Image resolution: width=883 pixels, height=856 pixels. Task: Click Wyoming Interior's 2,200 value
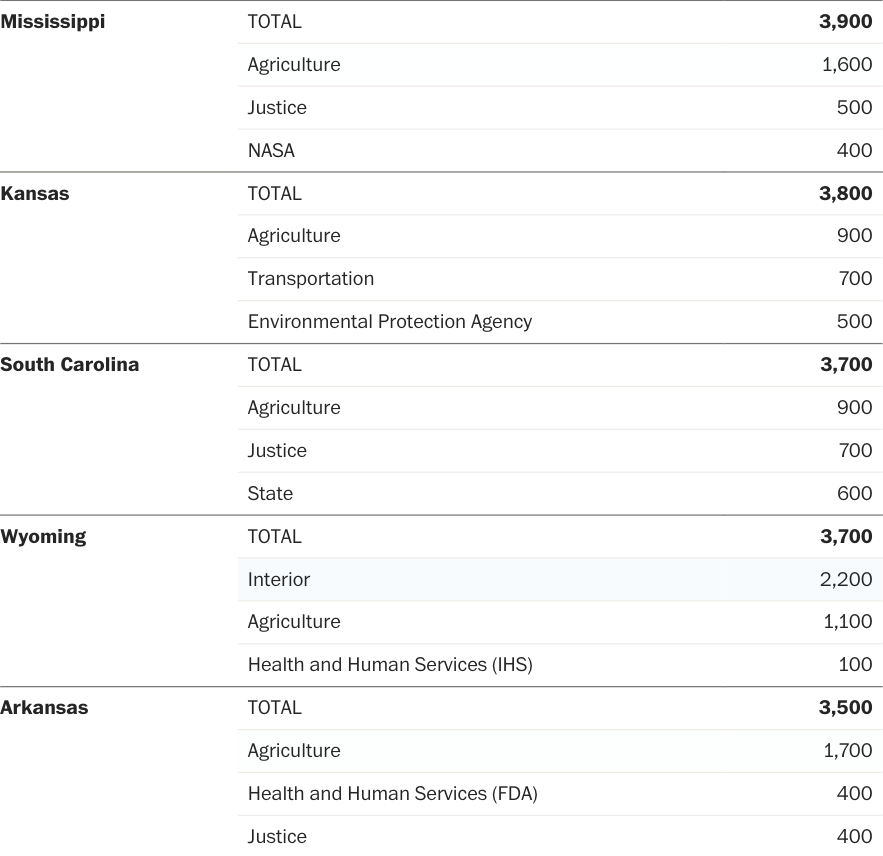[846, 580]
